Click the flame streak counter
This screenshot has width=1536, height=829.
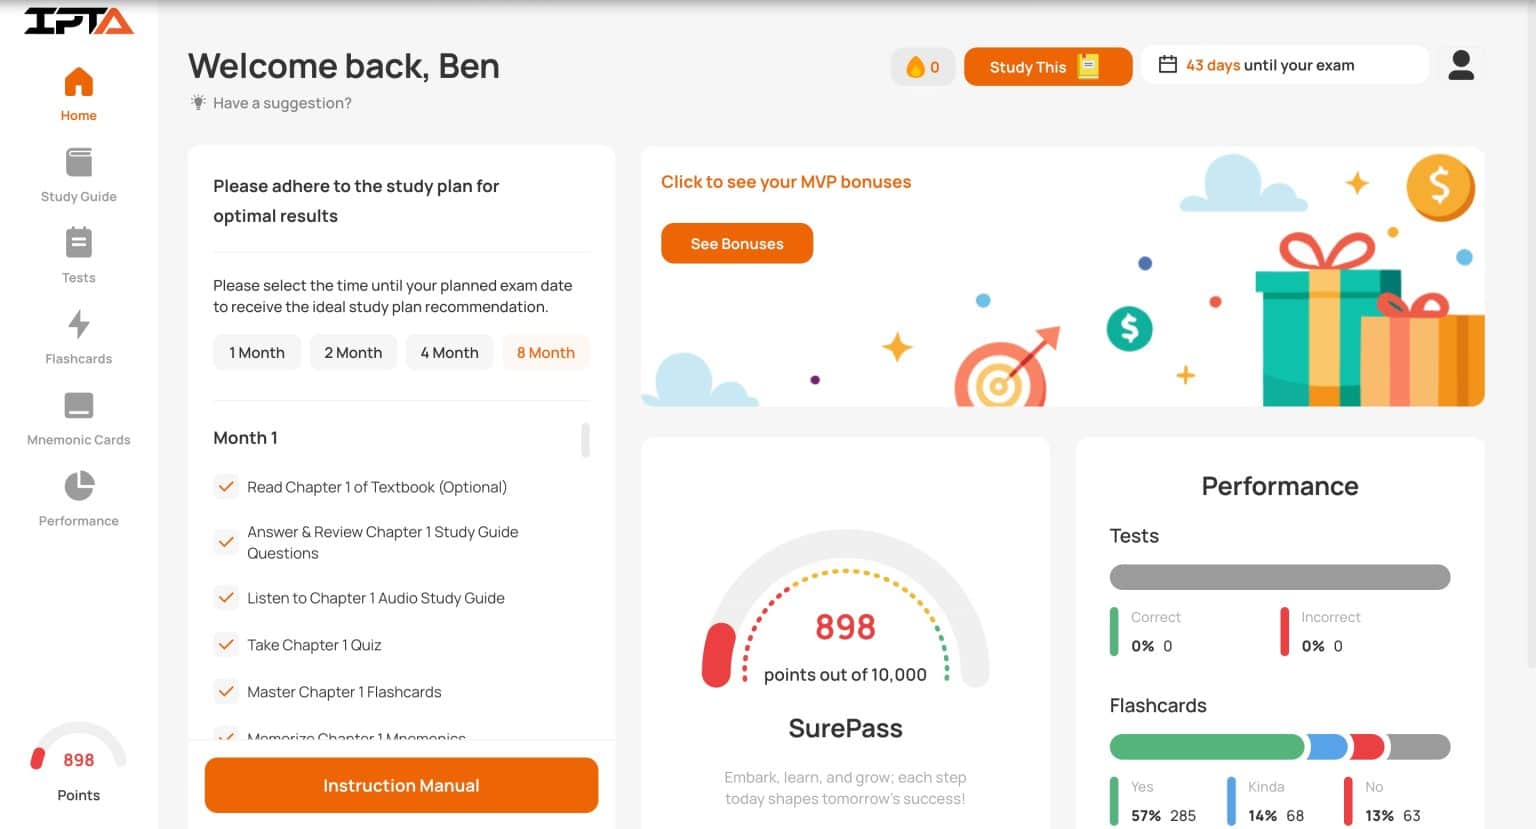coord(922,67)
